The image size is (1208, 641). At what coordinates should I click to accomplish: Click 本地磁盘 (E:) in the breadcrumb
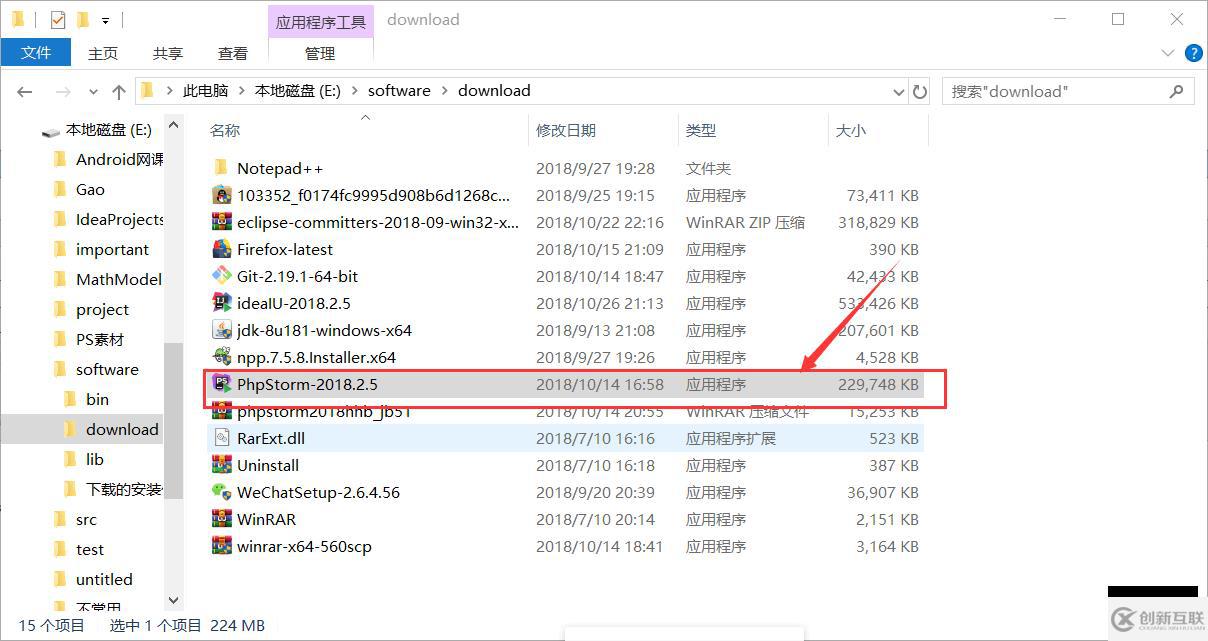point(298,90)
